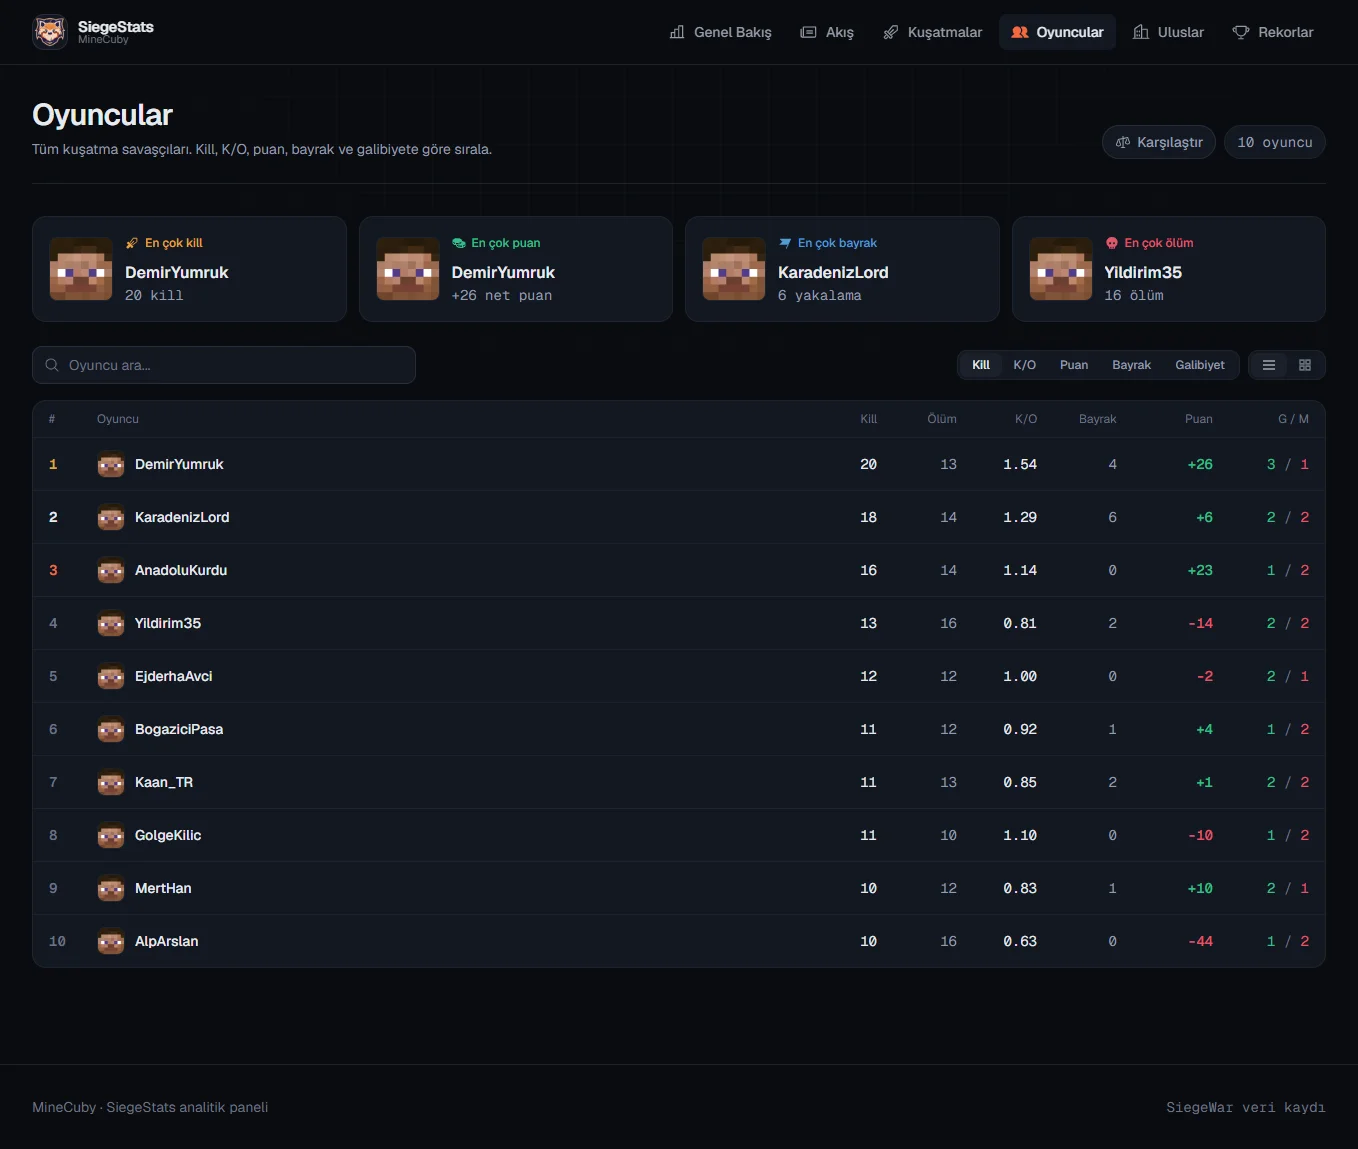Switch to list view
1358x1149 pixels.
point(1269,365)
